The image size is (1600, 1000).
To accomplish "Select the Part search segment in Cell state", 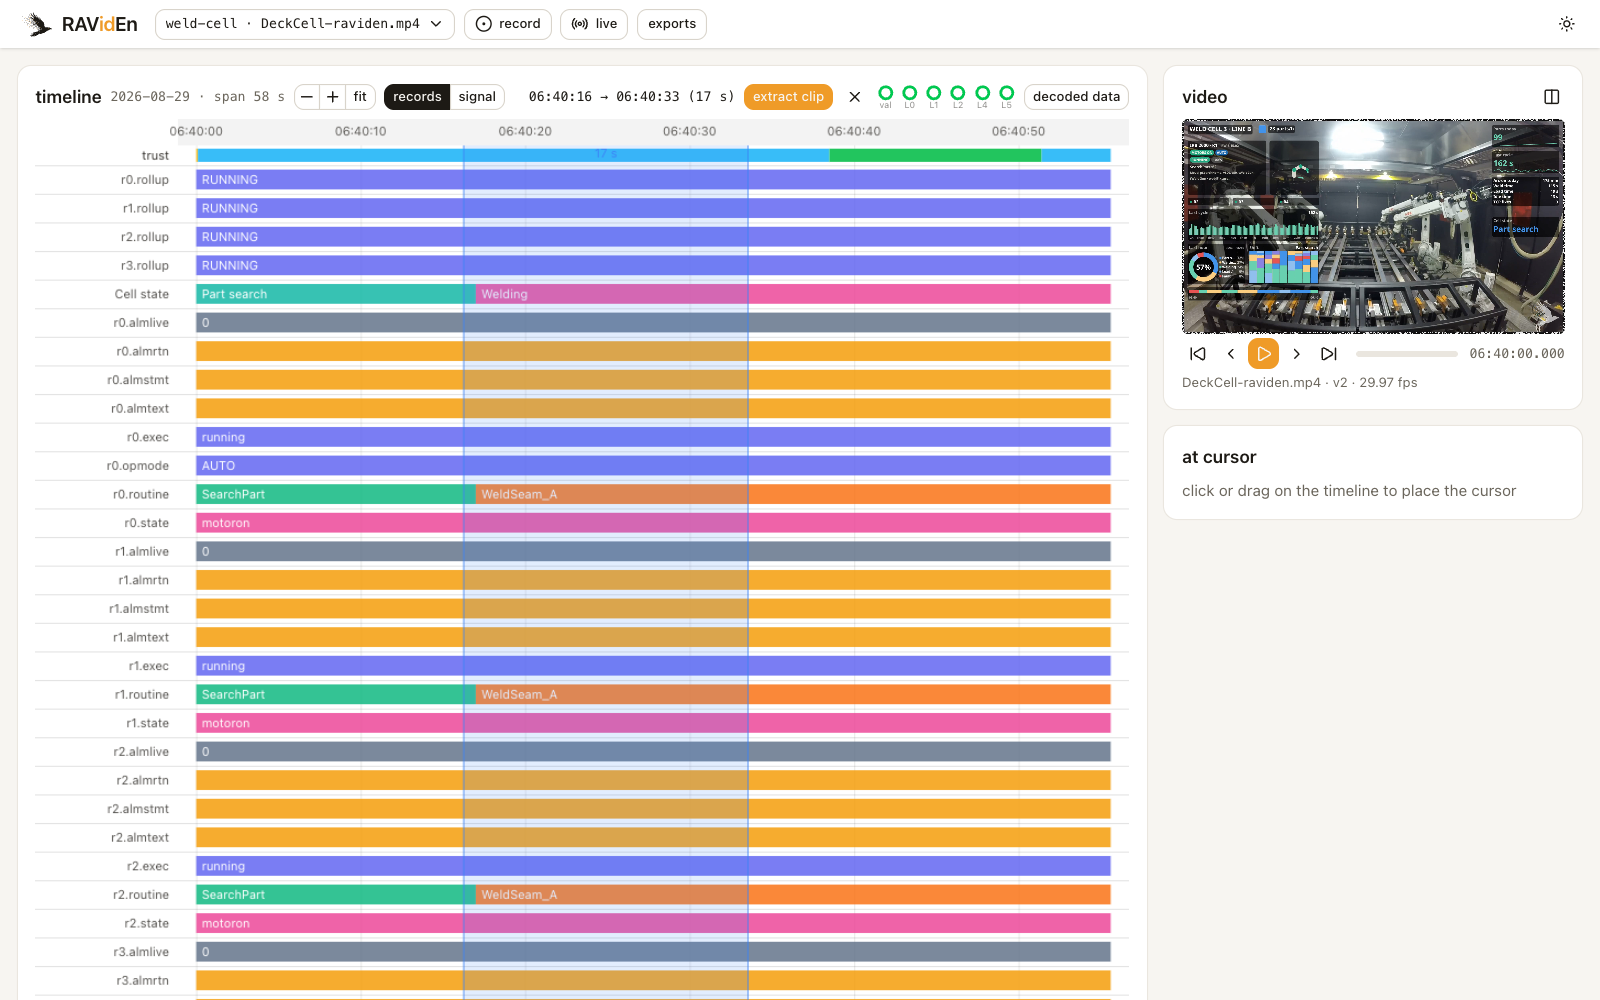I will pyautogui.click(x=336, y=294).
